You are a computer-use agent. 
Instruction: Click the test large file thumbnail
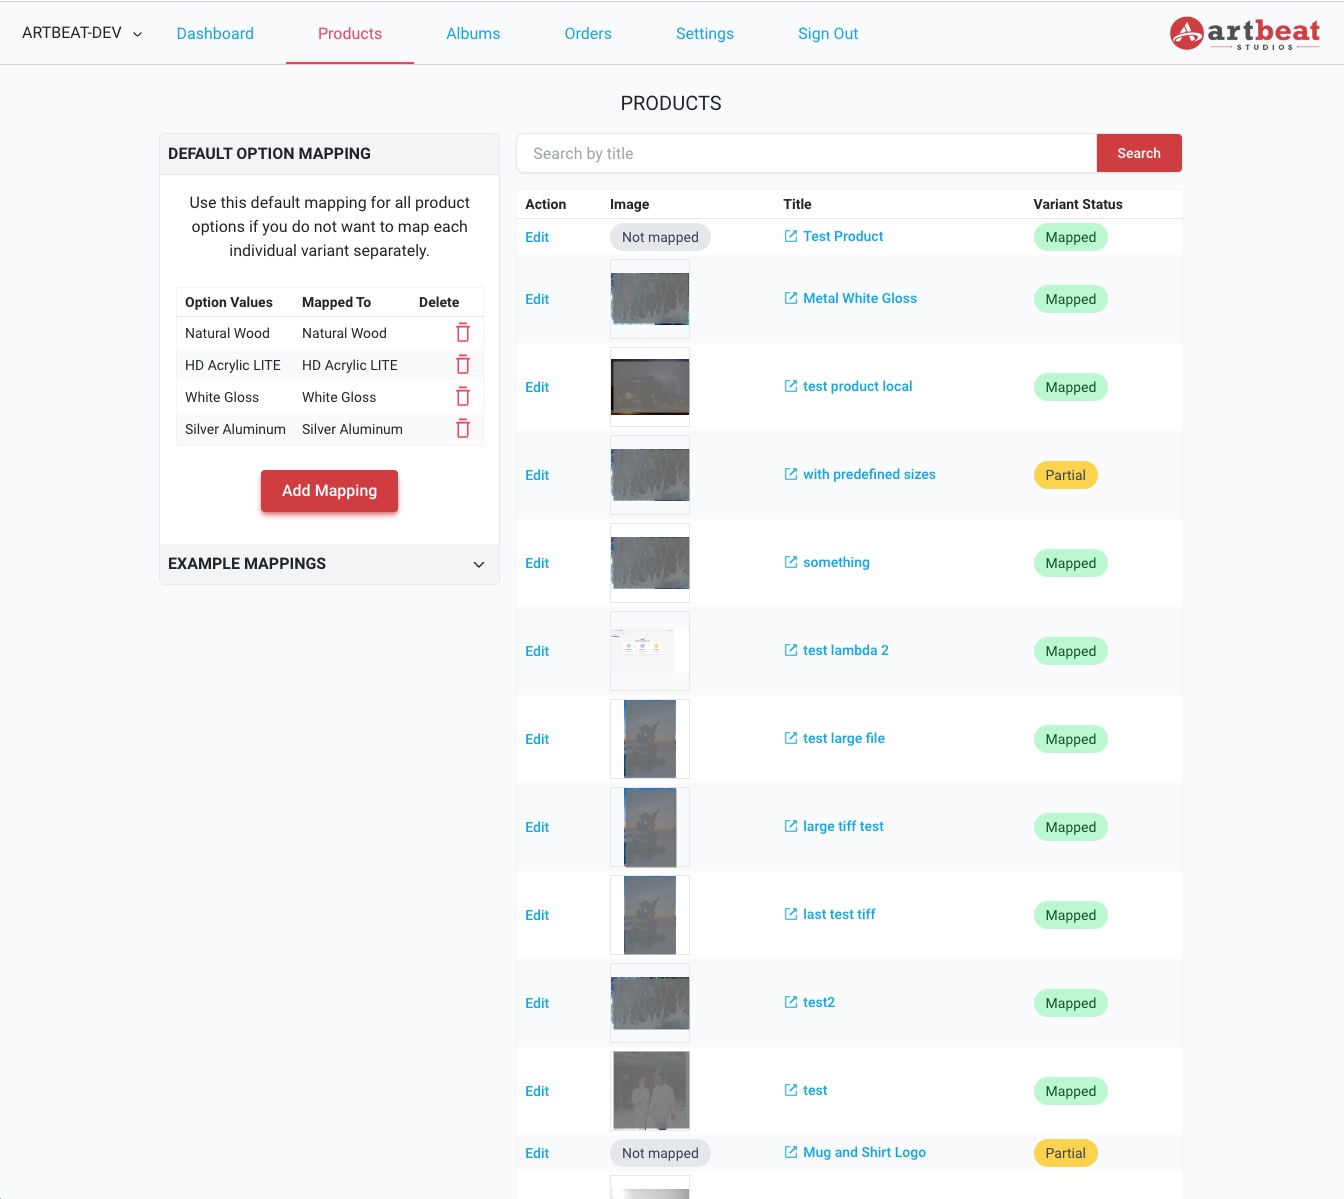click(650, 739)
